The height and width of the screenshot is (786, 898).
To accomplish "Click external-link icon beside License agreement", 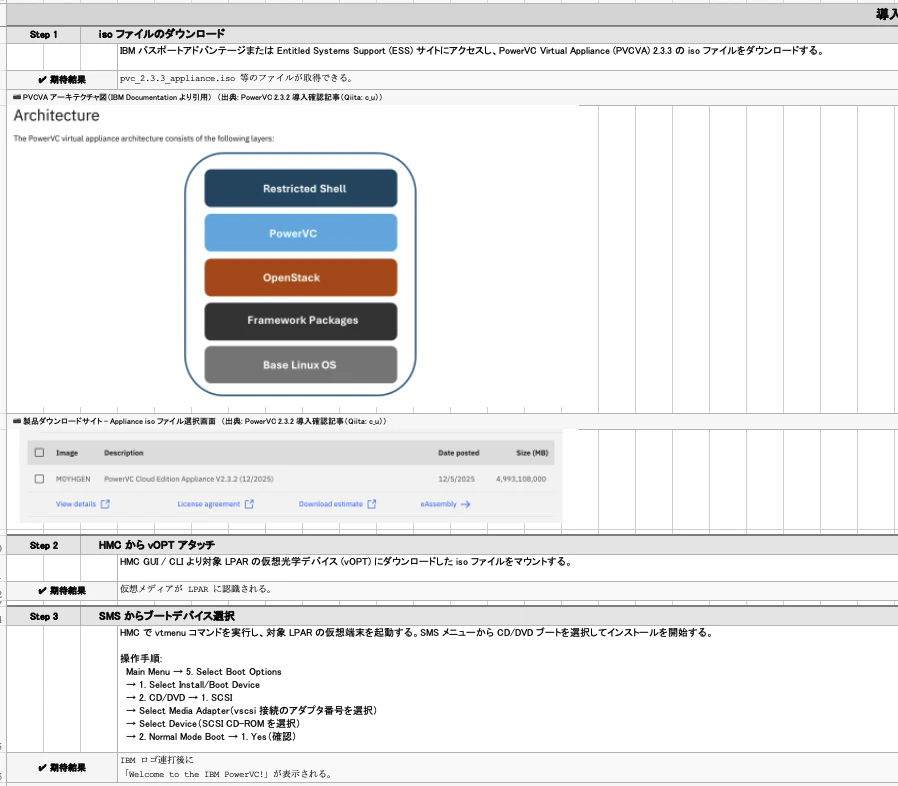I will [x=249, y=504].
